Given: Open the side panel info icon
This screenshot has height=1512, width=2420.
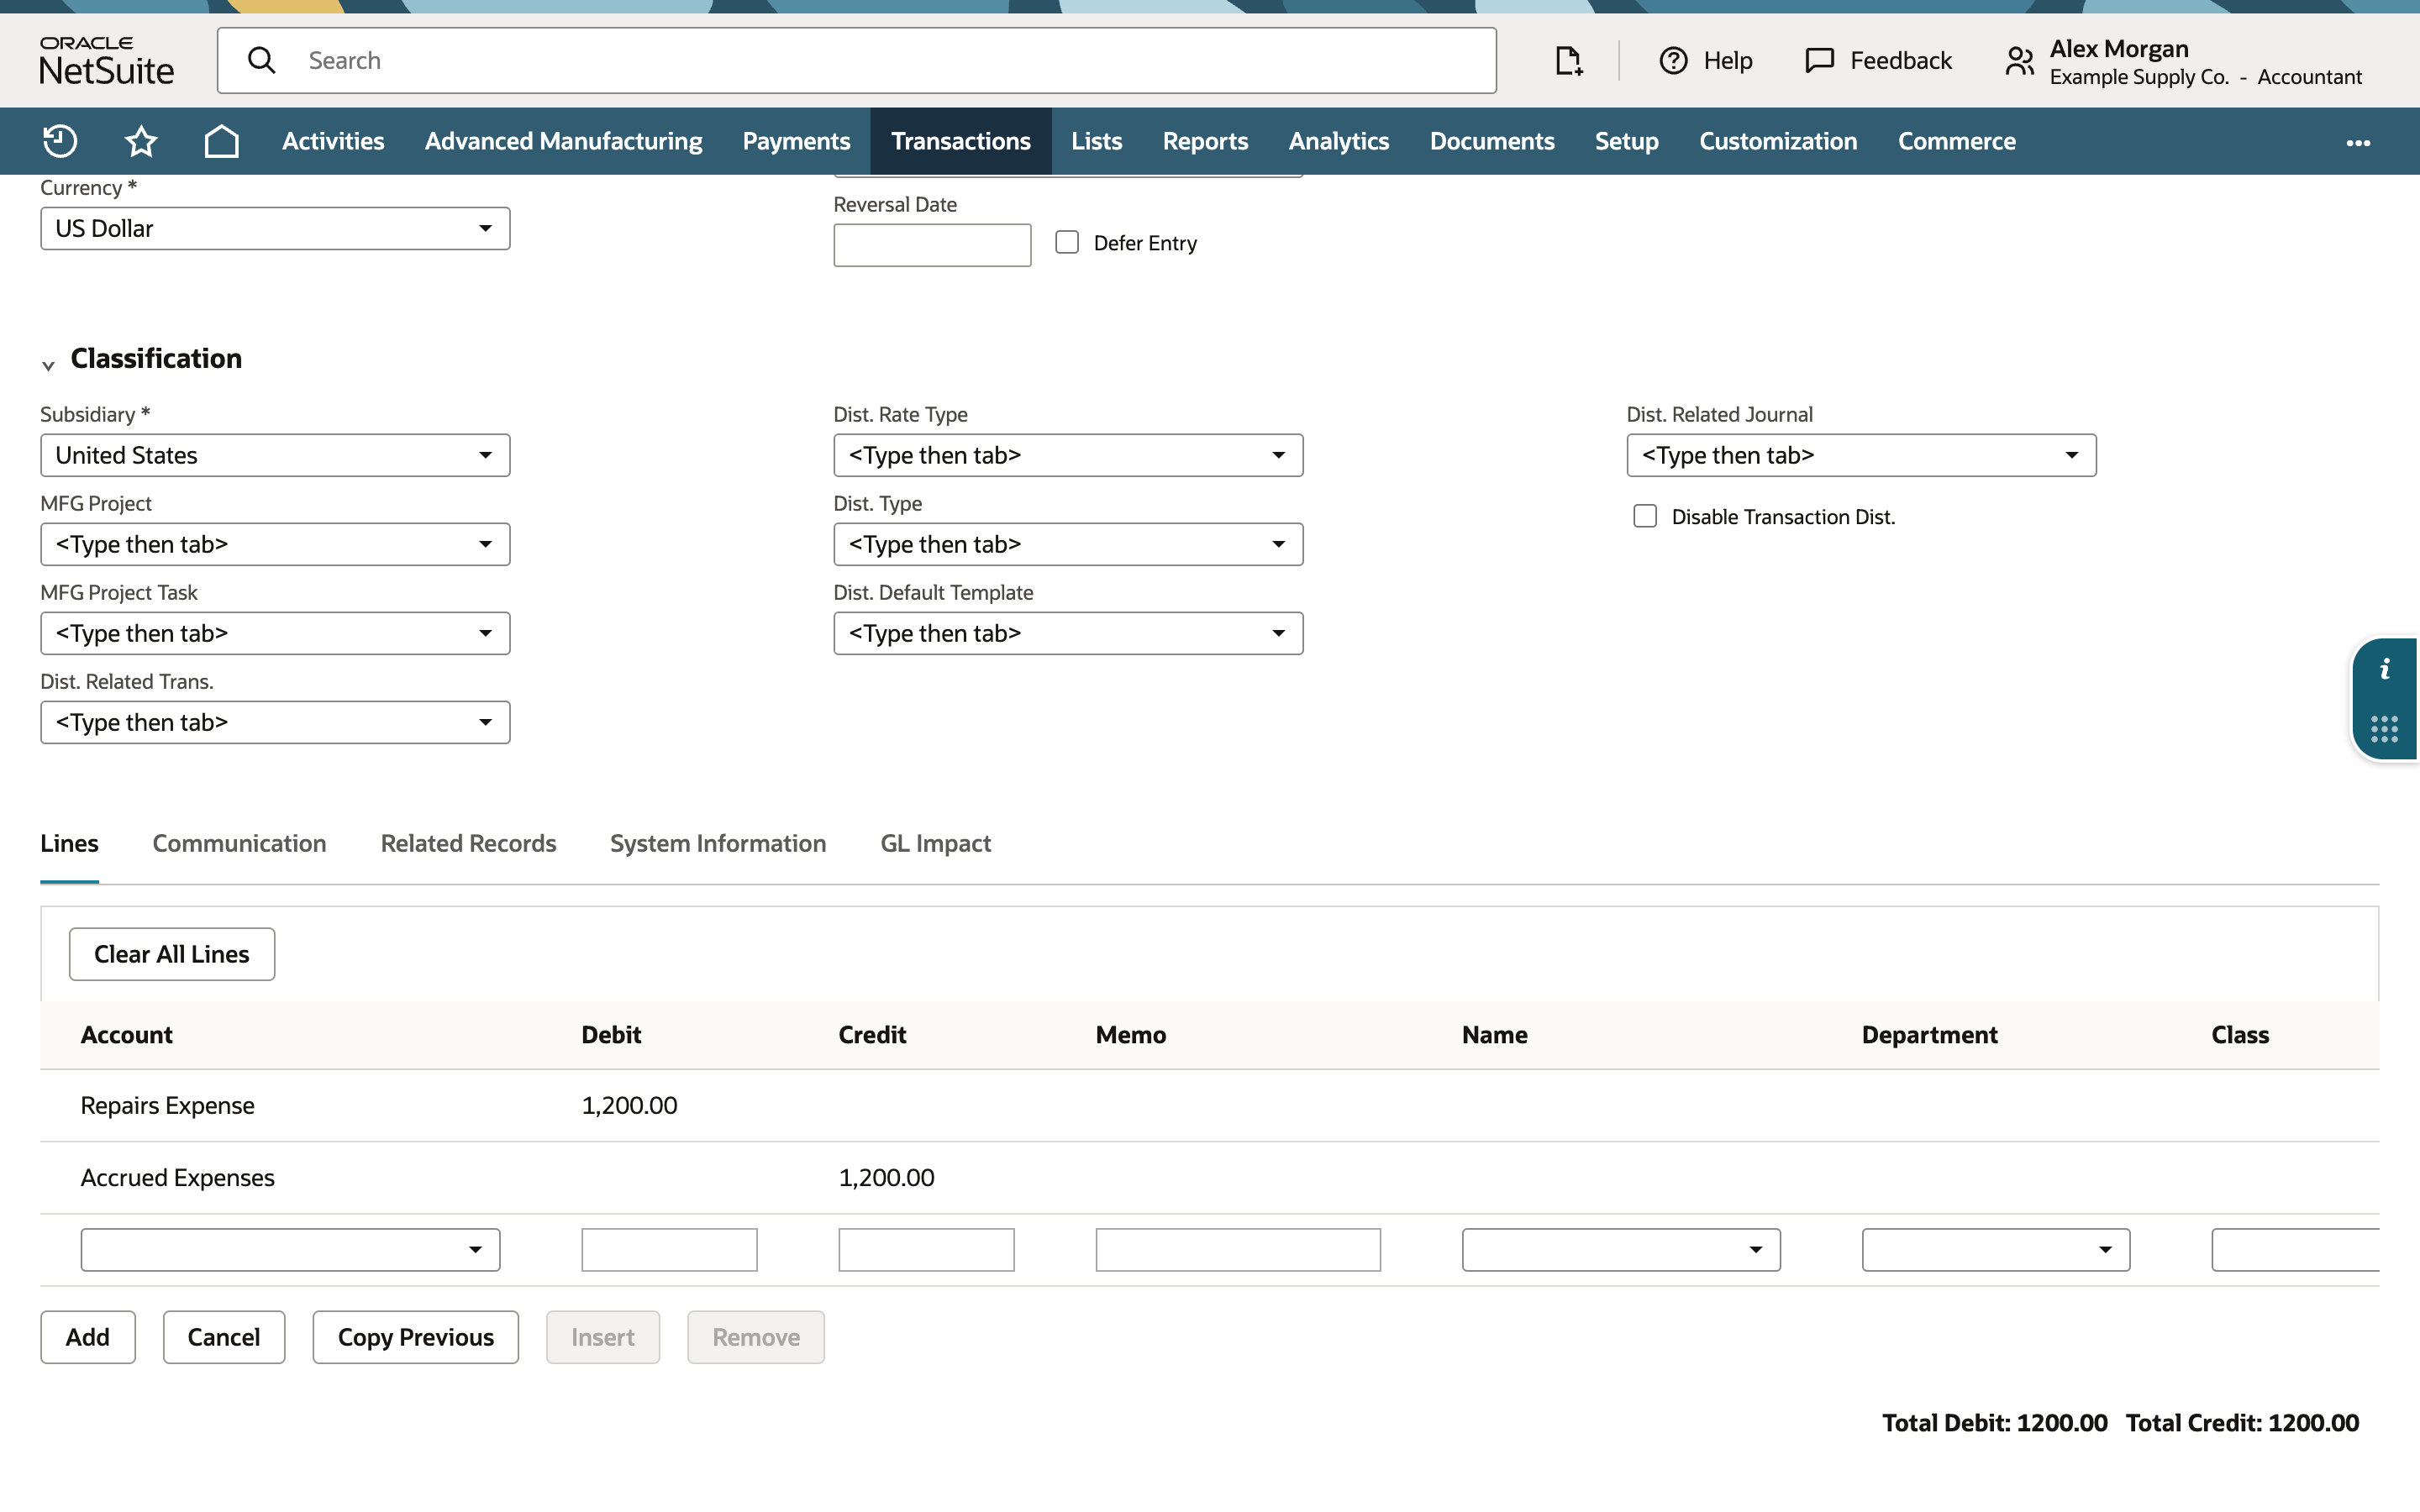Looking at the screenshot, I should pos(2385,669).
